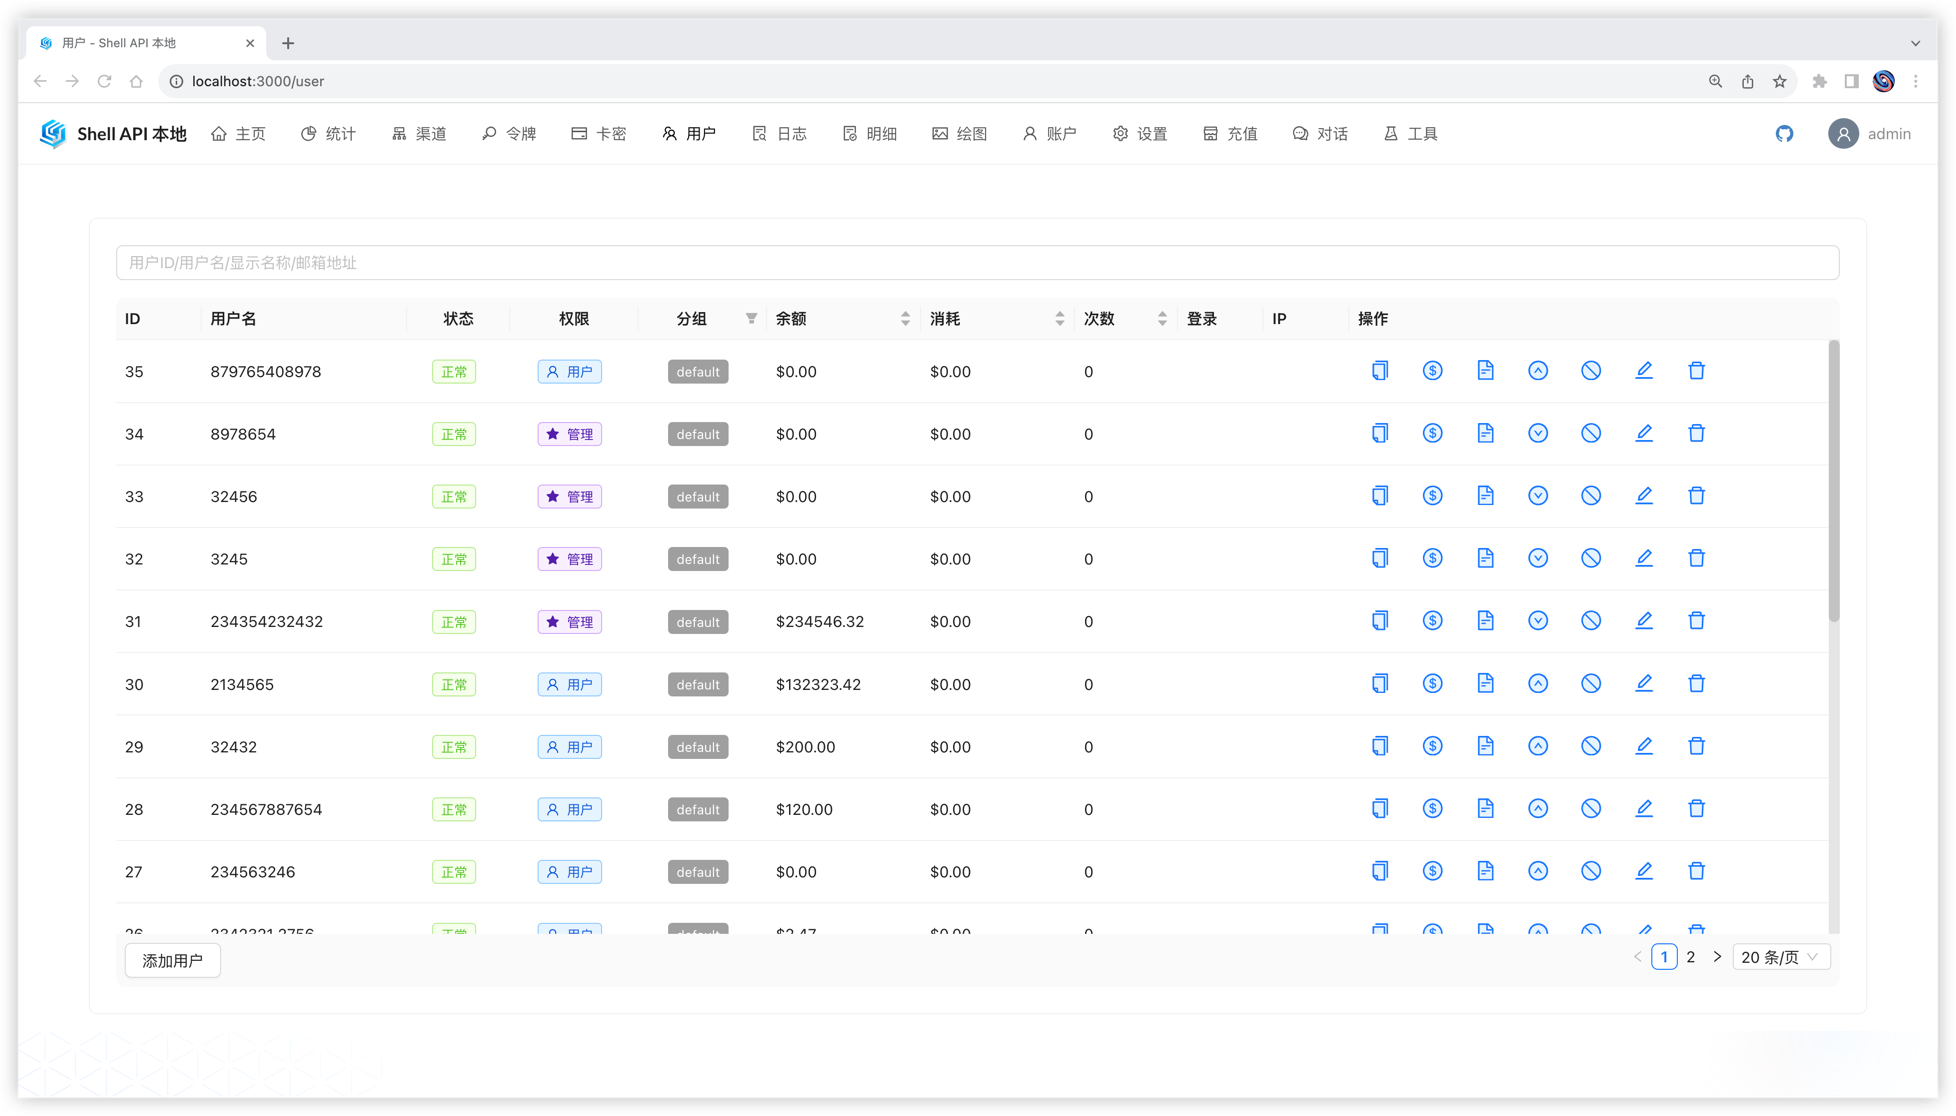The image size is (1956, 1116).
Task: Click the copy icon for user 879765408978
Action: click(x=1380, y=371)
